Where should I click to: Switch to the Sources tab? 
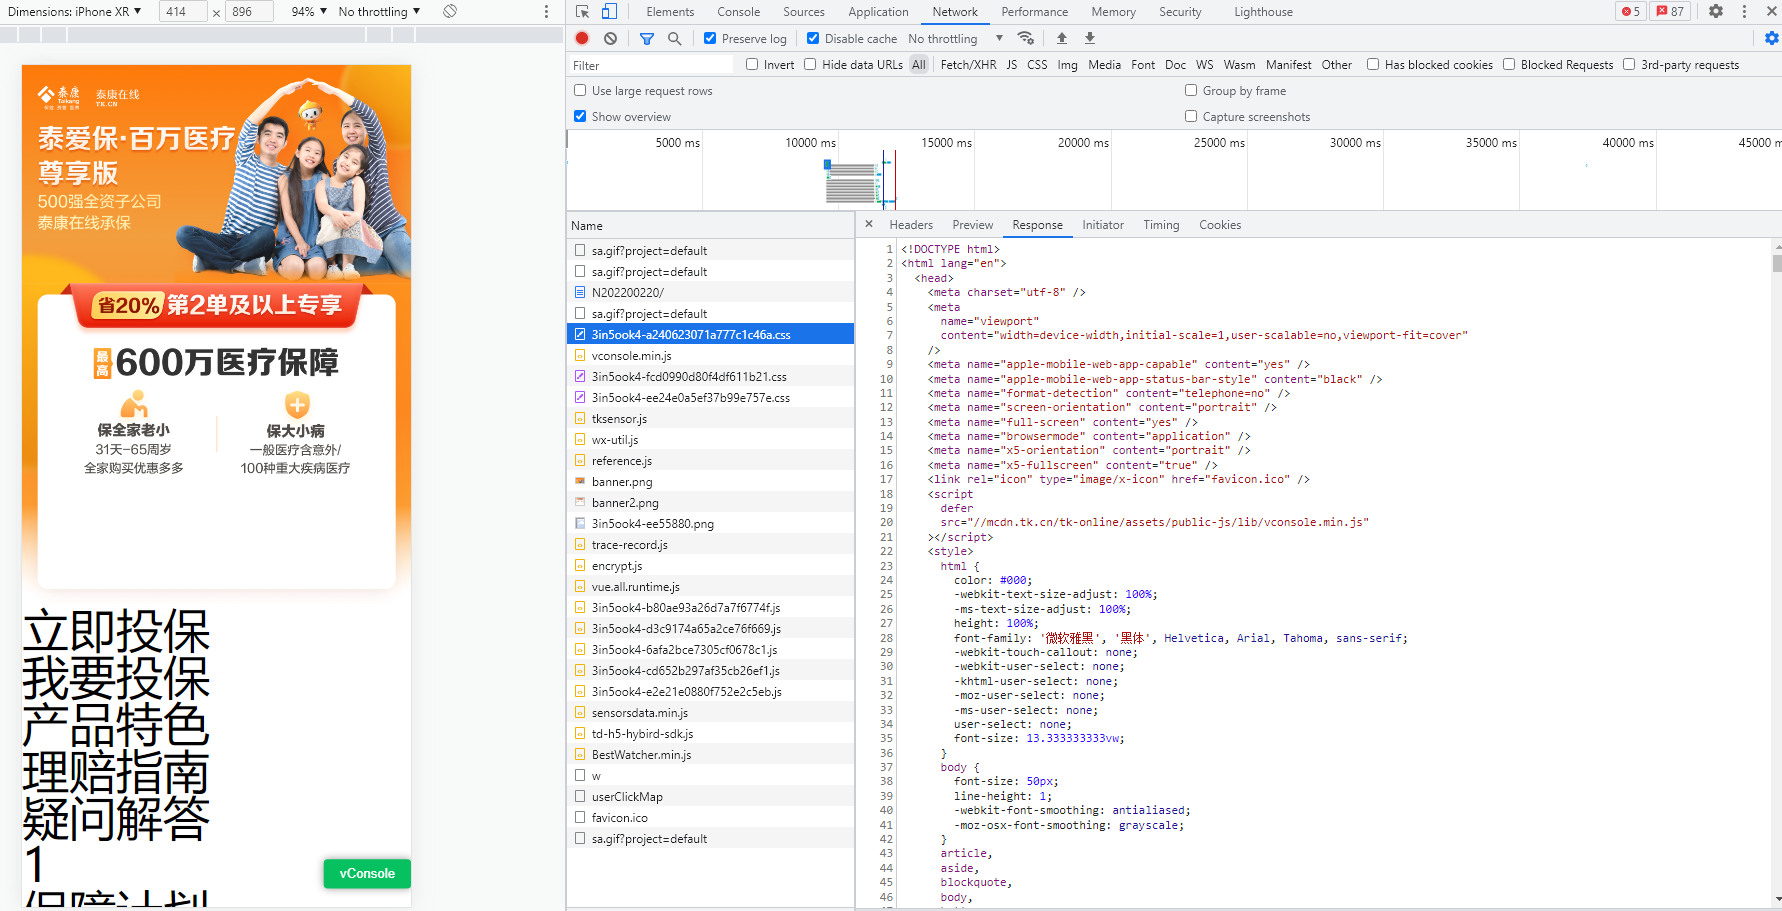[804, 12]
